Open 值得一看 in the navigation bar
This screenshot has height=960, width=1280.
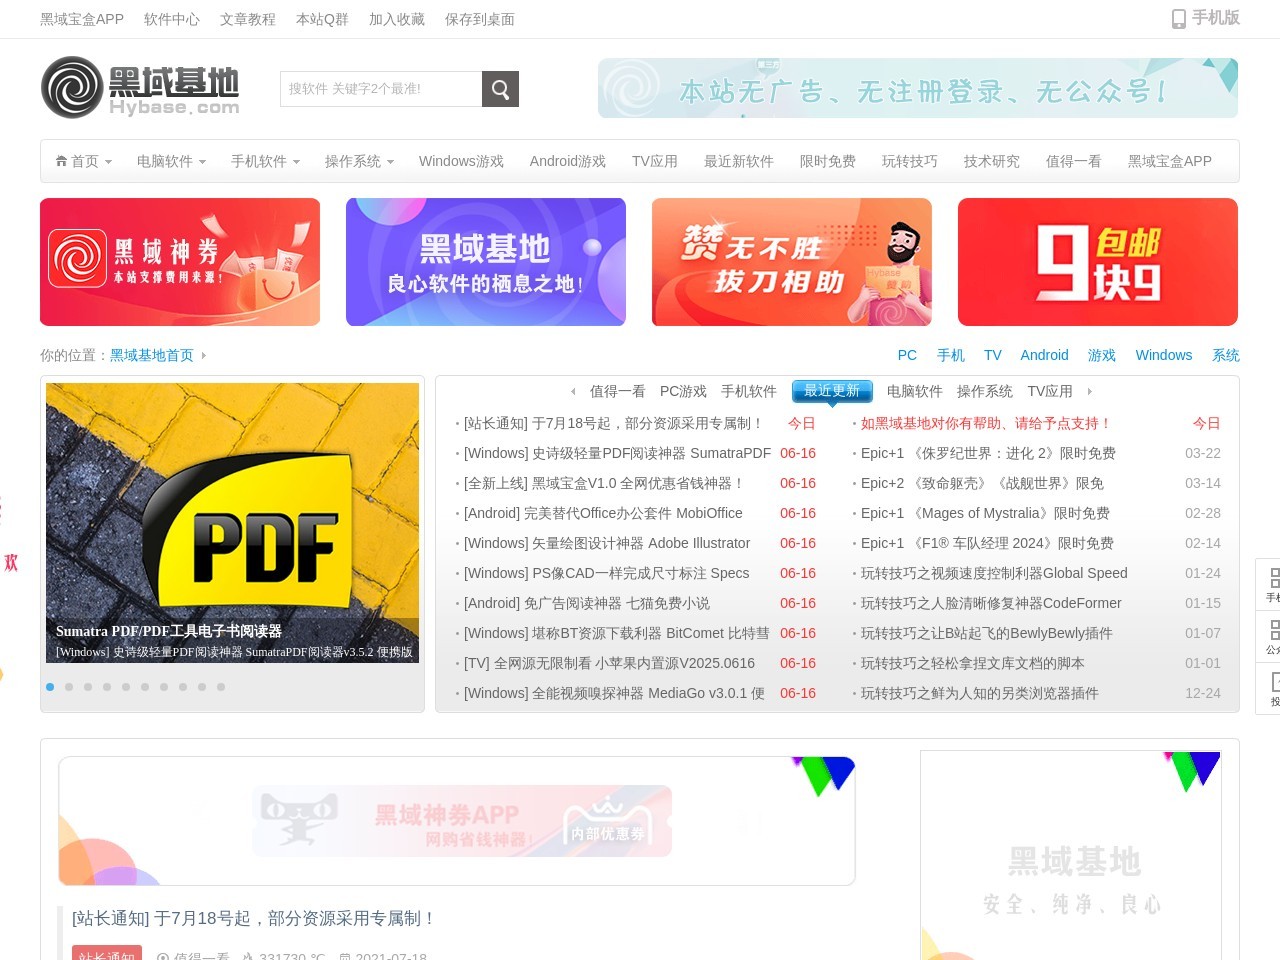1074,161
